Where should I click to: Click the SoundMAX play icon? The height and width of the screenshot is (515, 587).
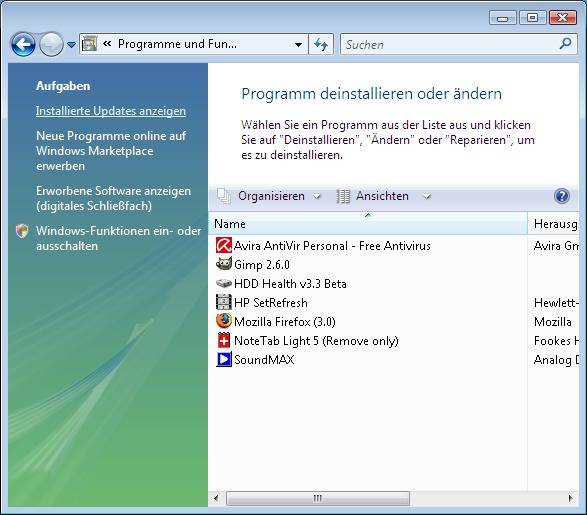coord(224,359)
